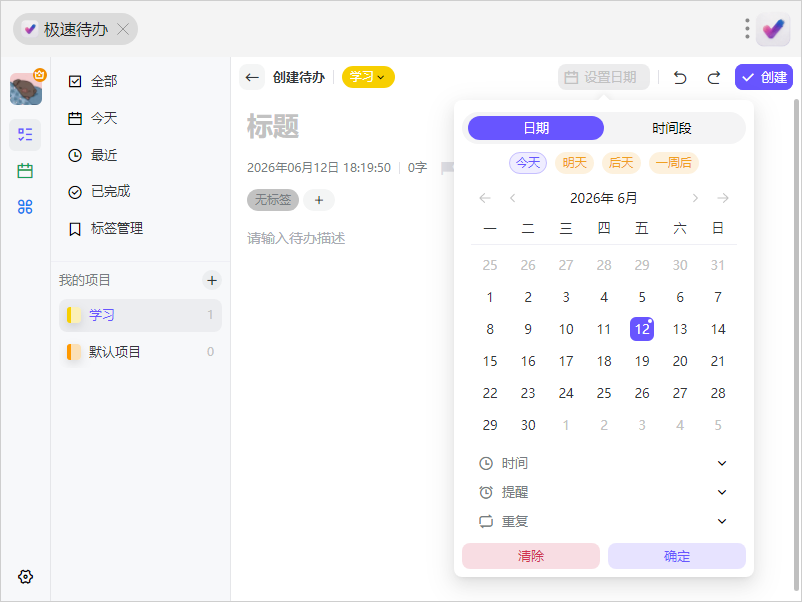Click the 极速待办 logo in top right
This screenshot has height=602, width=802.
point(773,29)
